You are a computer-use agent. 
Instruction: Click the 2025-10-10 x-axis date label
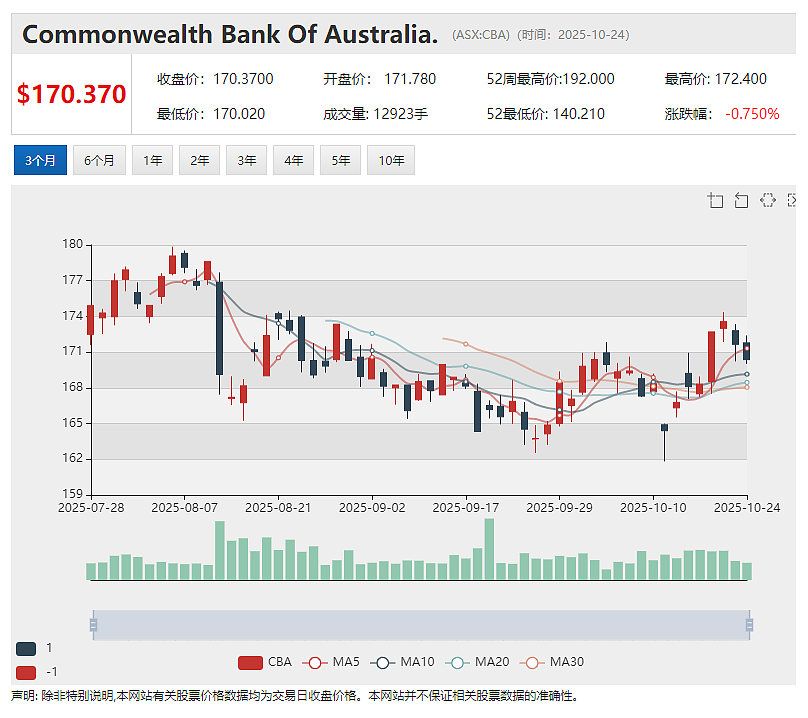coord(653,508)
